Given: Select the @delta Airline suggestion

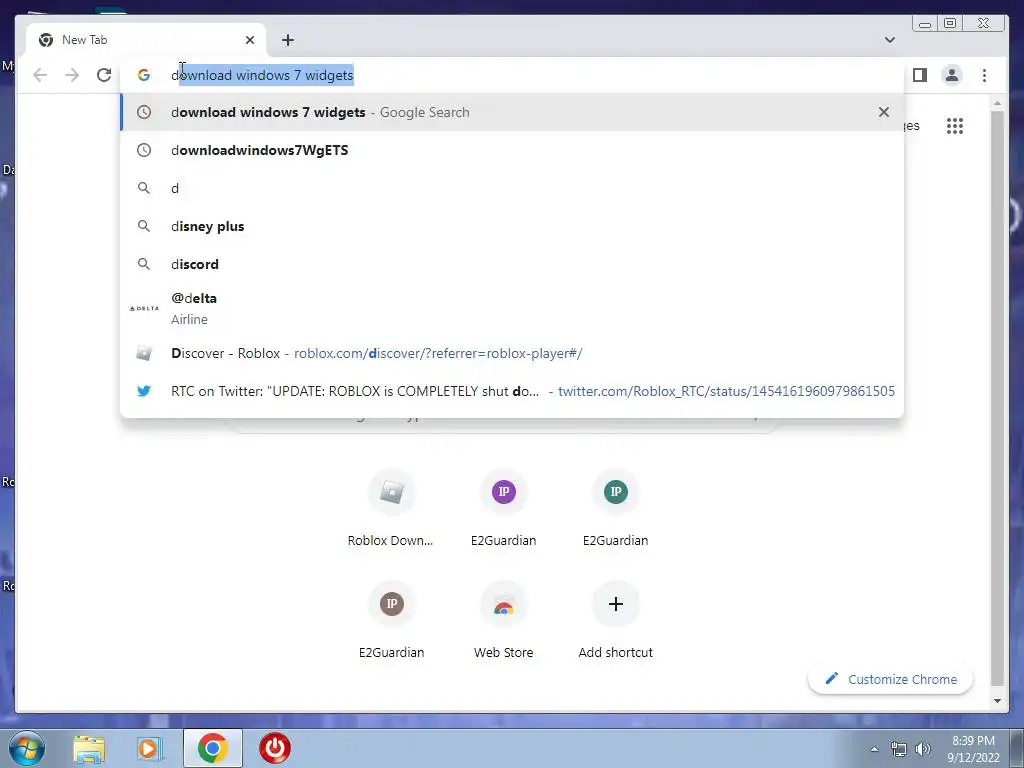Looking at the screenshot, I should [x=512, y=308].
